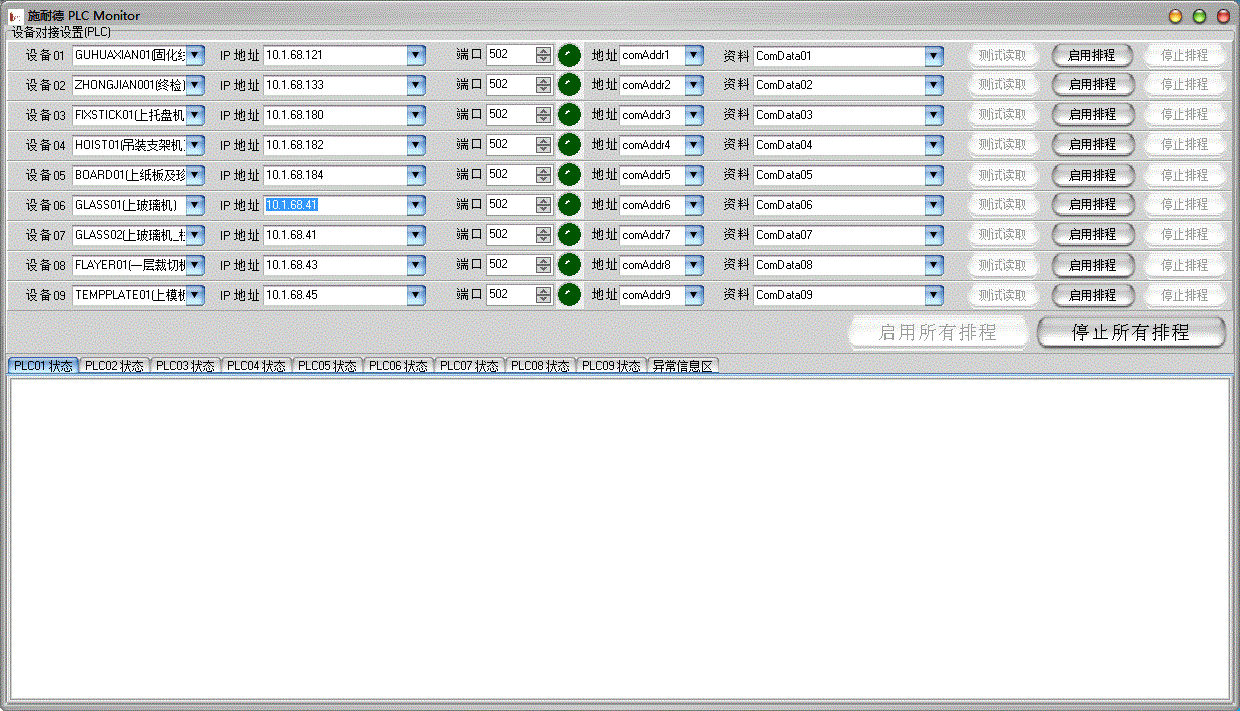1240x711 pixels.
Task: Click the port 502 stepper for device 01
Action: [x=543, y=55]
